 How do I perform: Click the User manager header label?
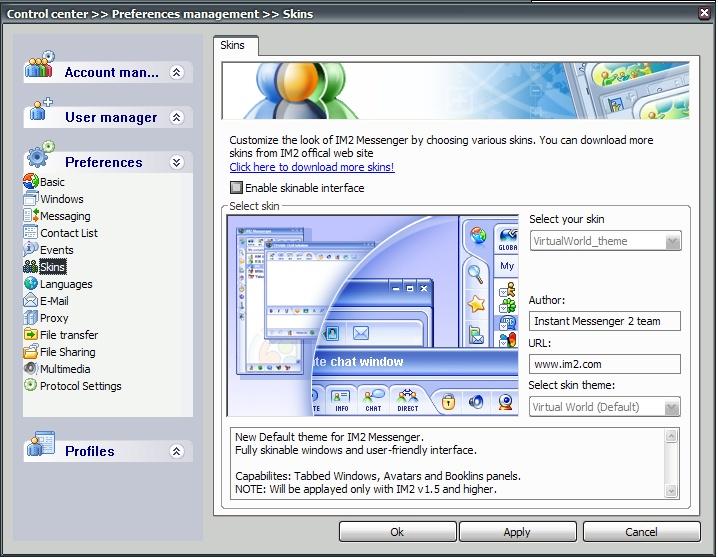(x=111, y=117)
